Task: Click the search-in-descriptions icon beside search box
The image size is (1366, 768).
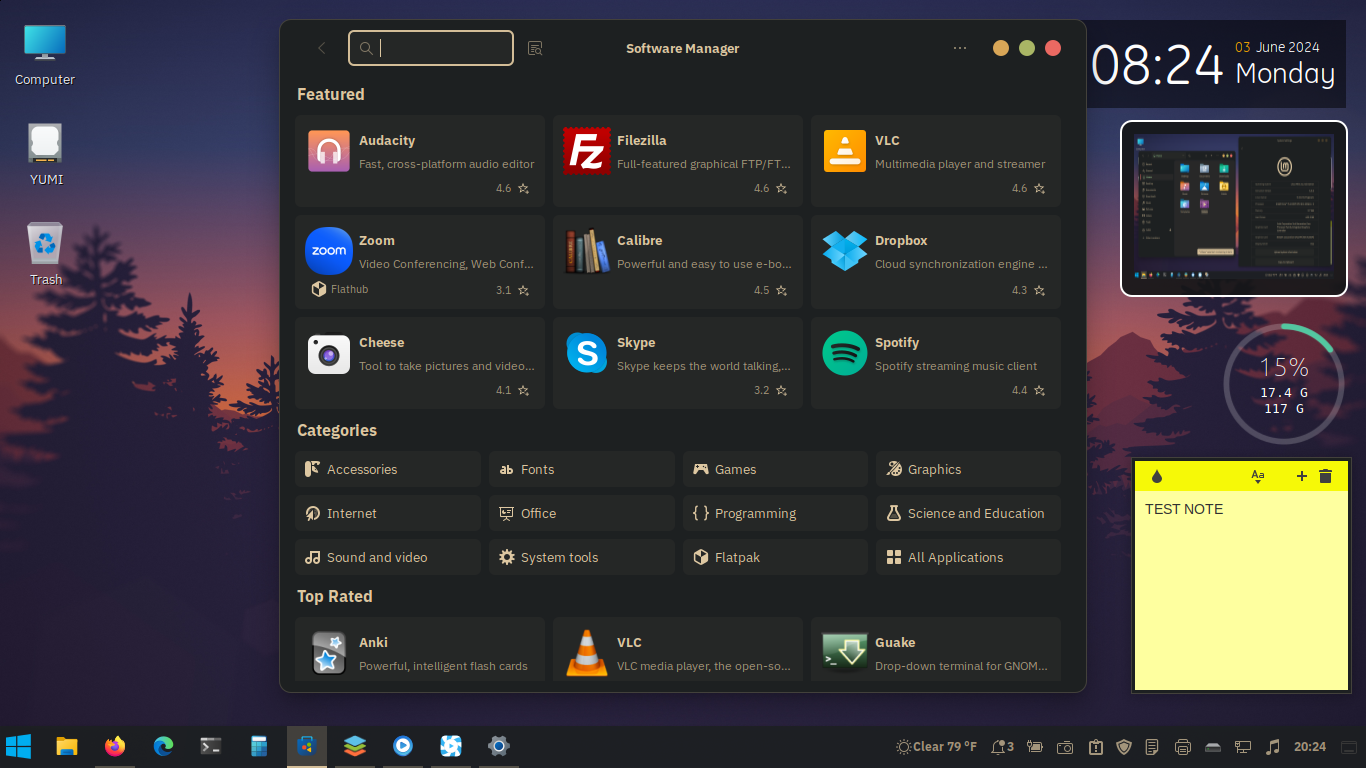Action: pyautogui.click(x=535, y=48)
